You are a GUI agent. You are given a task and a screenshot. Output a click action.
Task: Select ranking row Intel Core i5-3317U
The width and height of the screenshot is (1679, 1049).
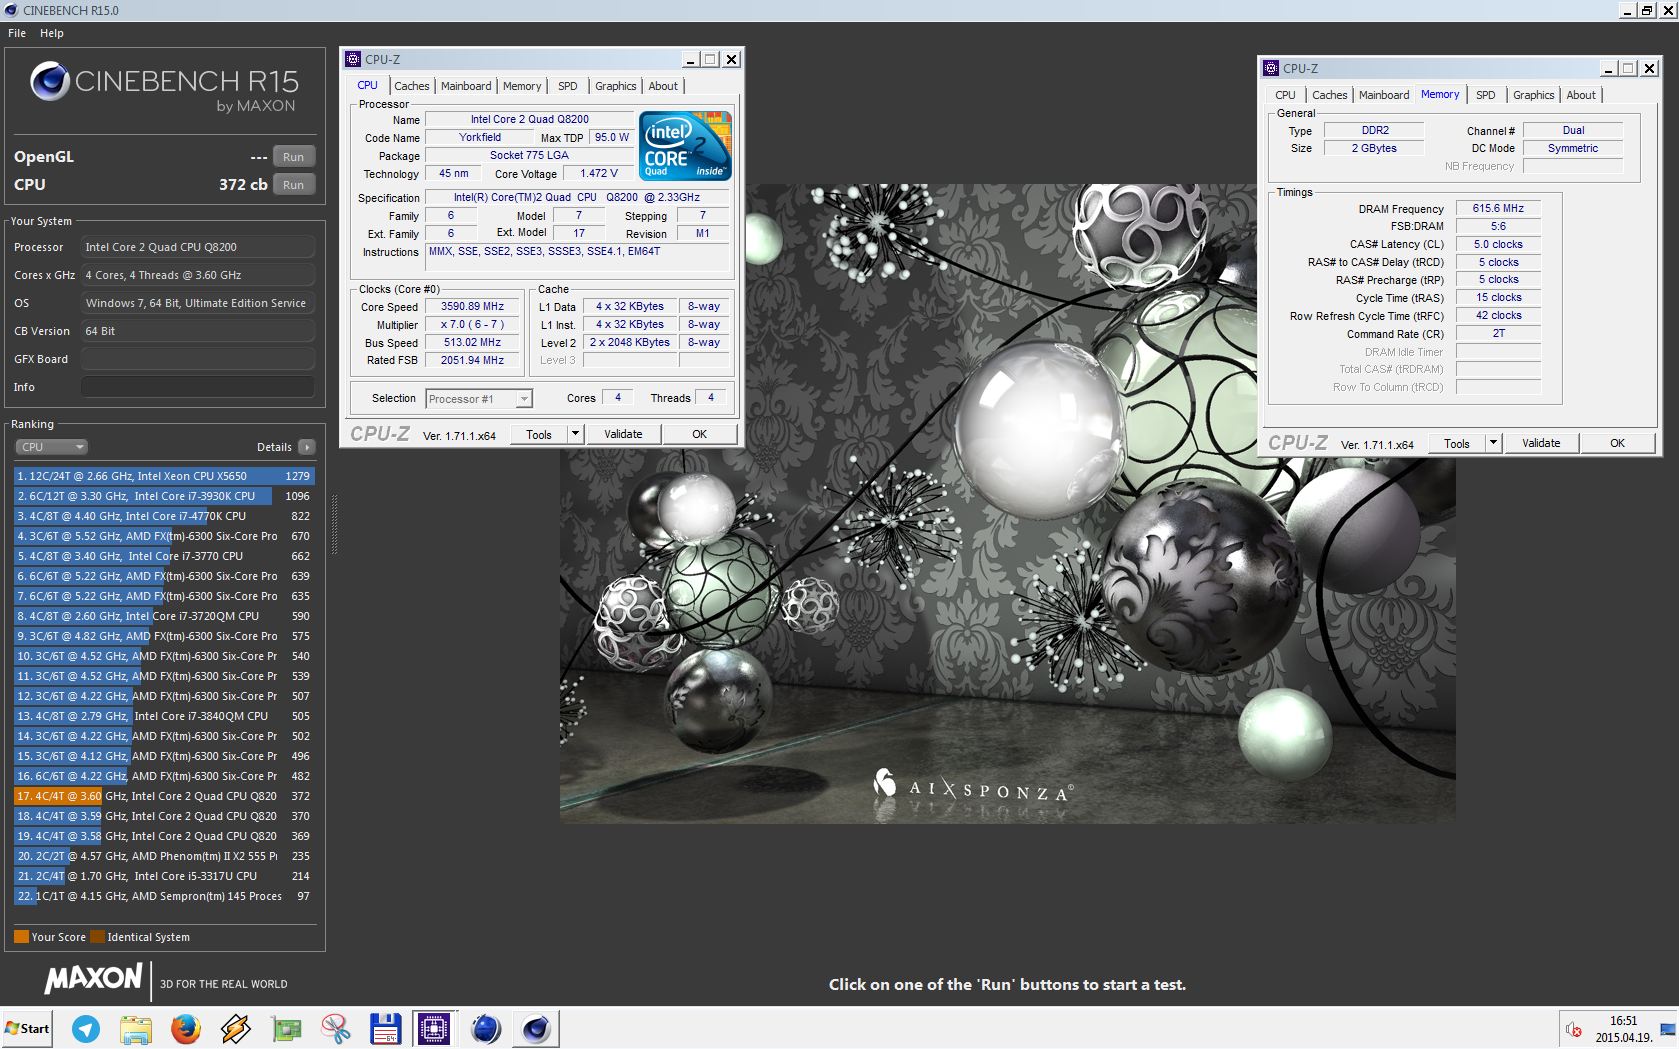pos(165,876)
